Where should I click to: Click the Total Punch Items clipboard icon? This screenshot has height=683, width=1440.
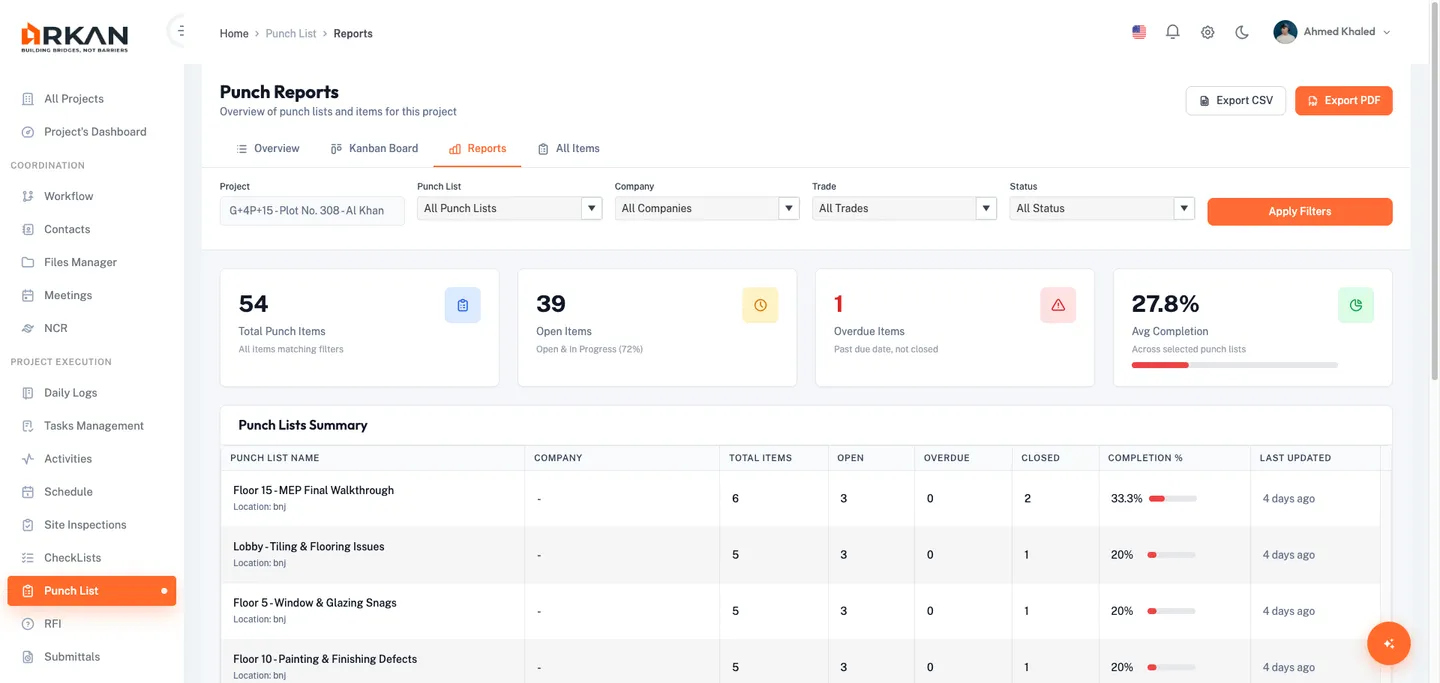pyautogui.click(x=462, y=305)
